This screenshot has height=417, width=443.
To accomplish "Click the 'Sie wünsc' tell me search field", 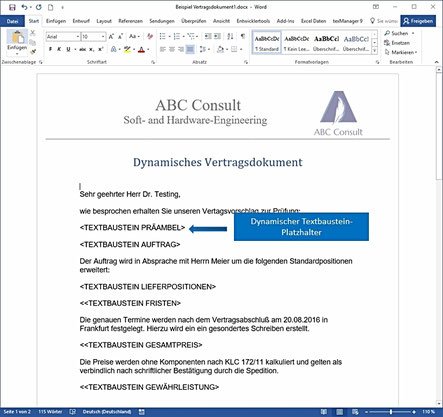I will (x=384, y=21).
